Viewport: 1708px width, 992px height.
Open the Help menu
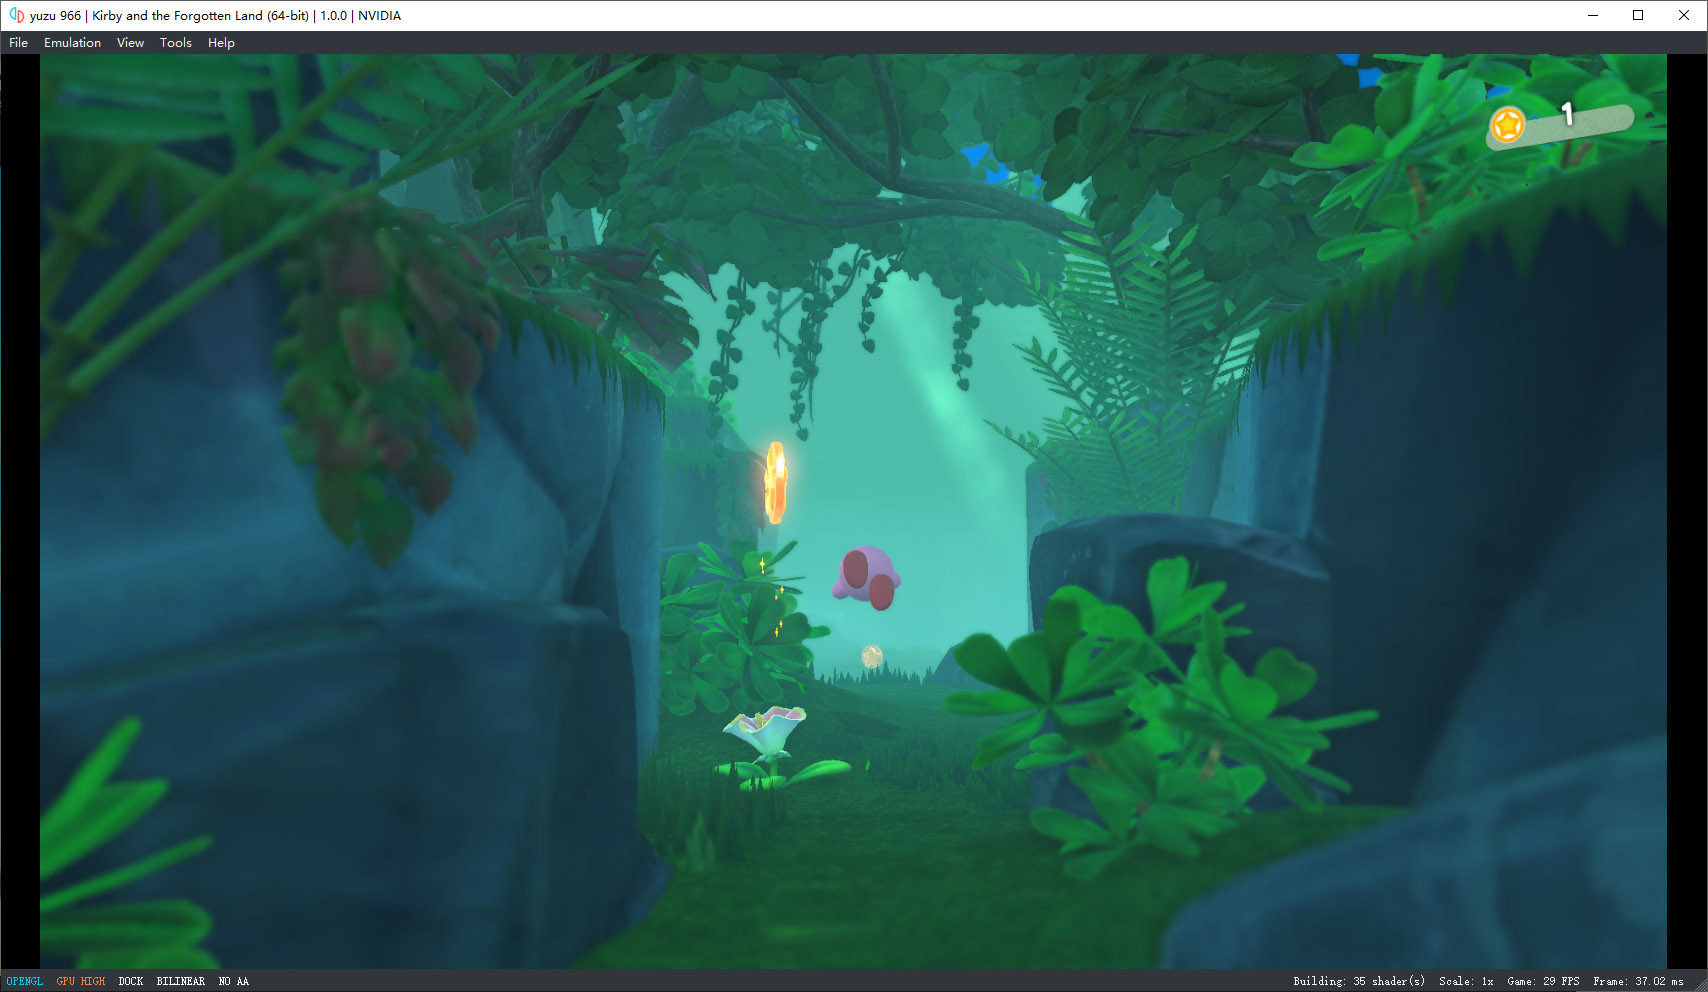(221, 43)
